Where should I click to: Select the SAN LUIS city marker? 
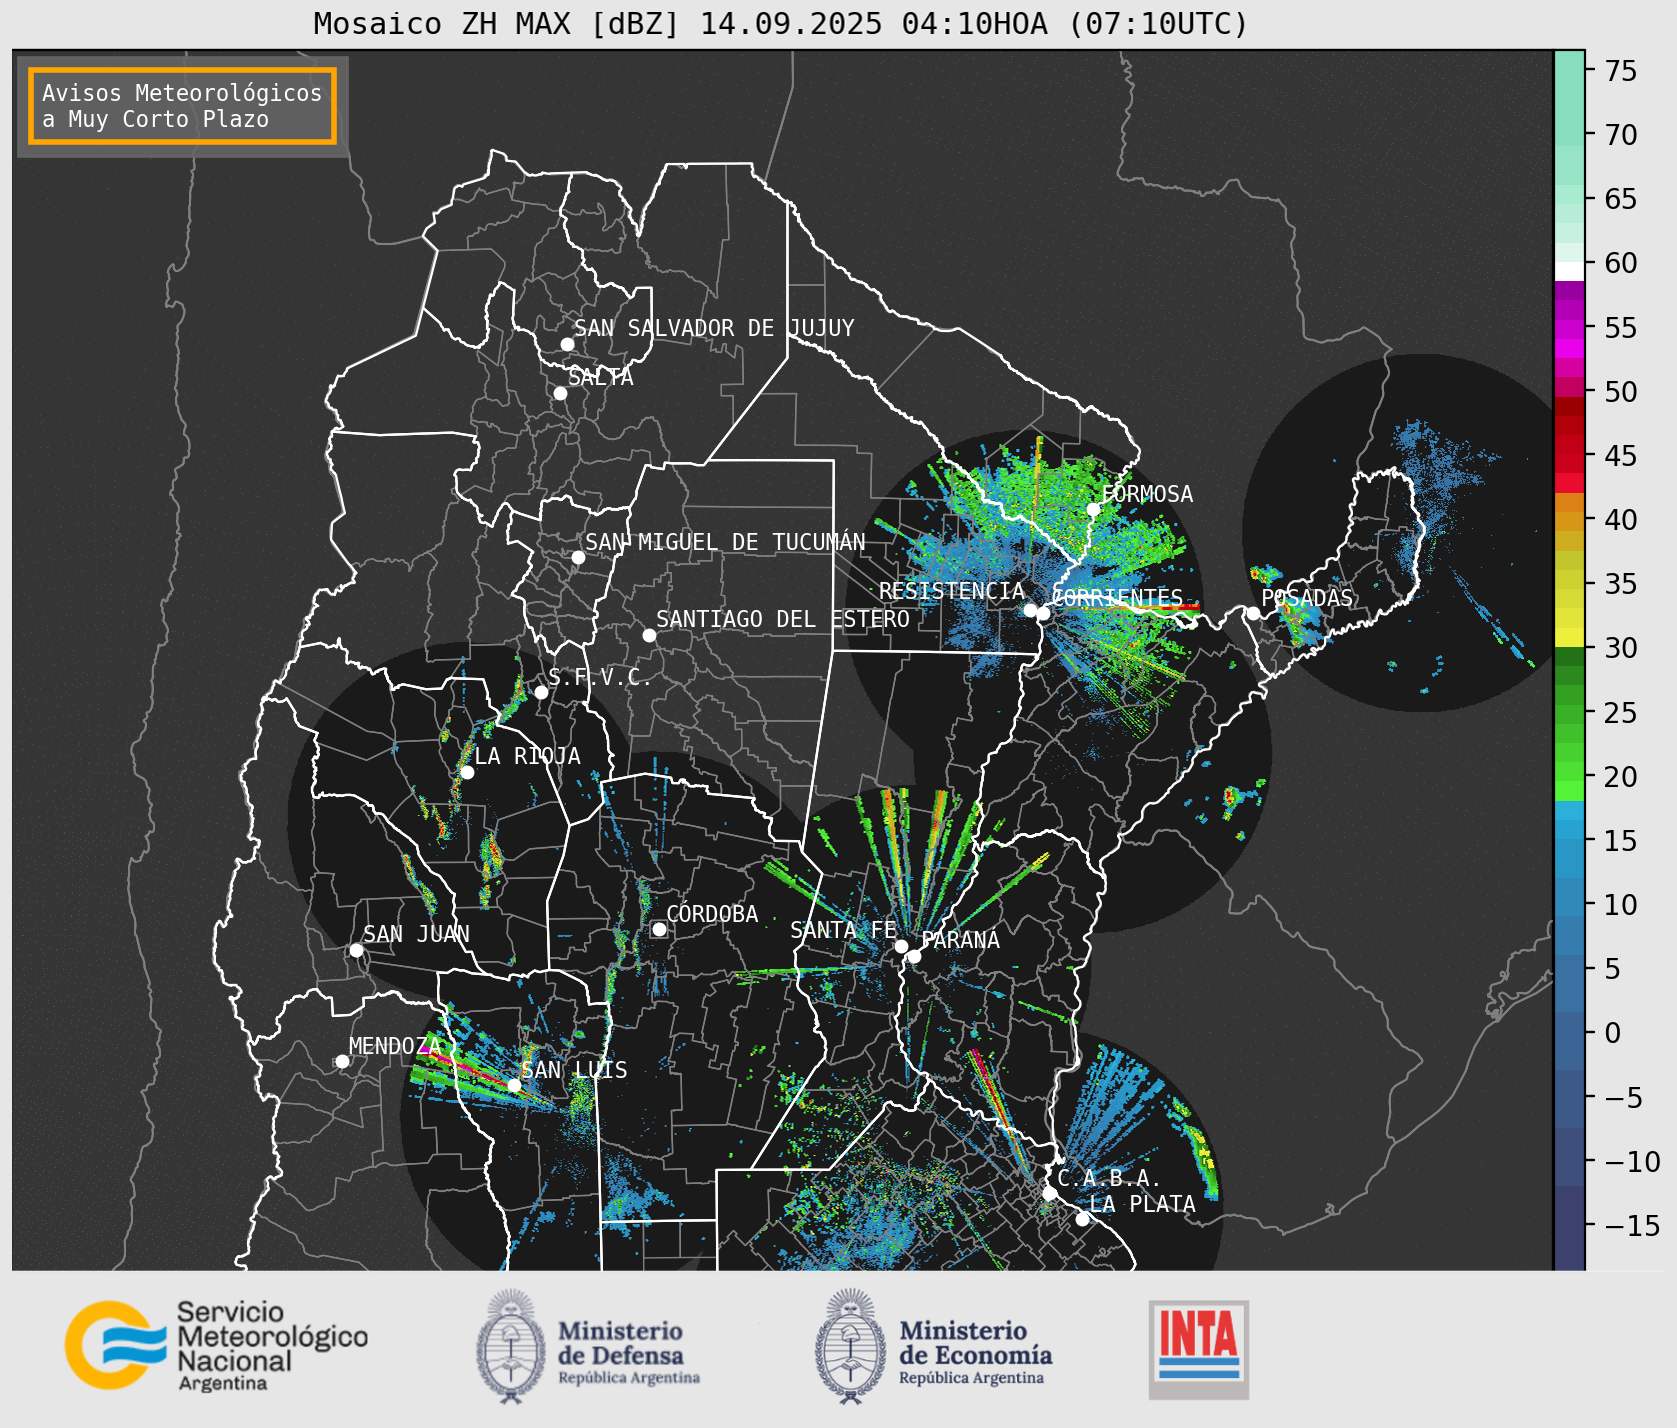coord(514,1085)
